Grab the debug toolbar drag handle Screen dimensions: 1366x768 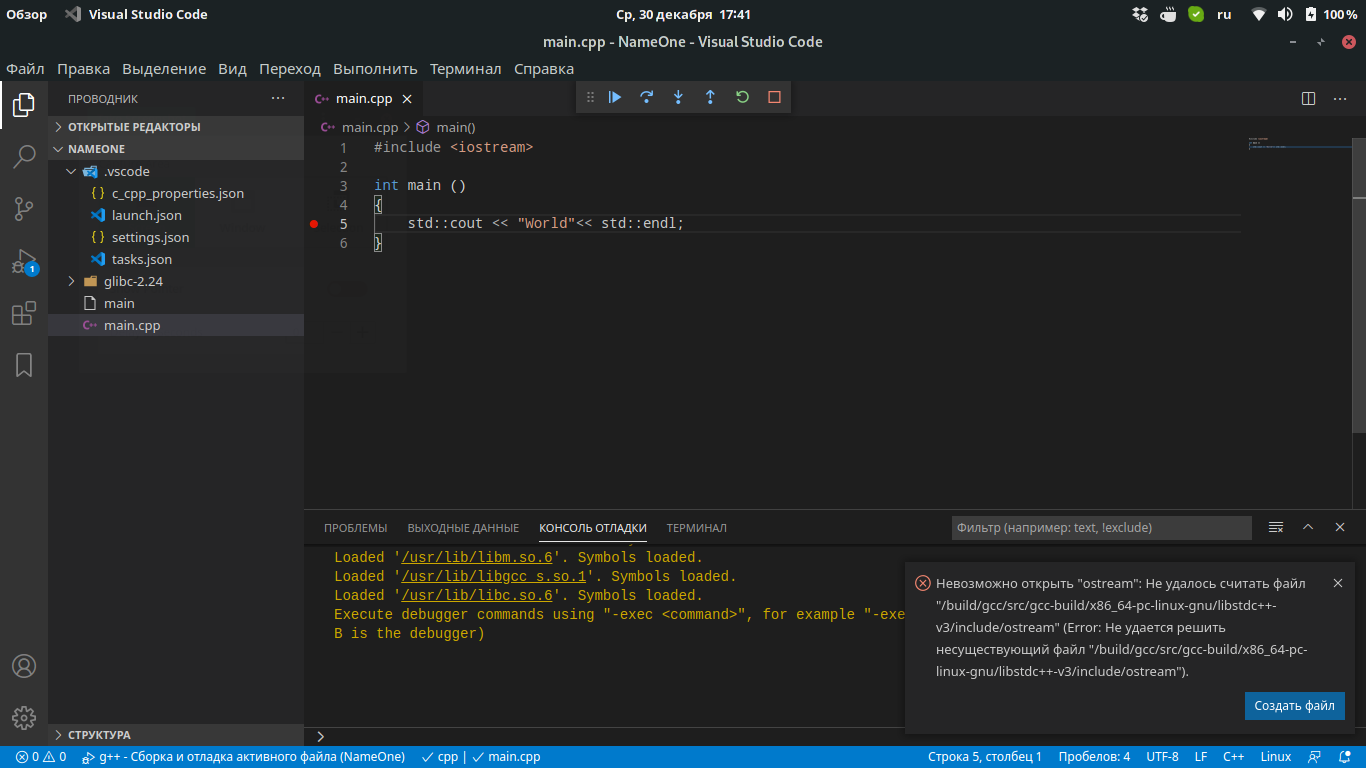tap(590, 97)
